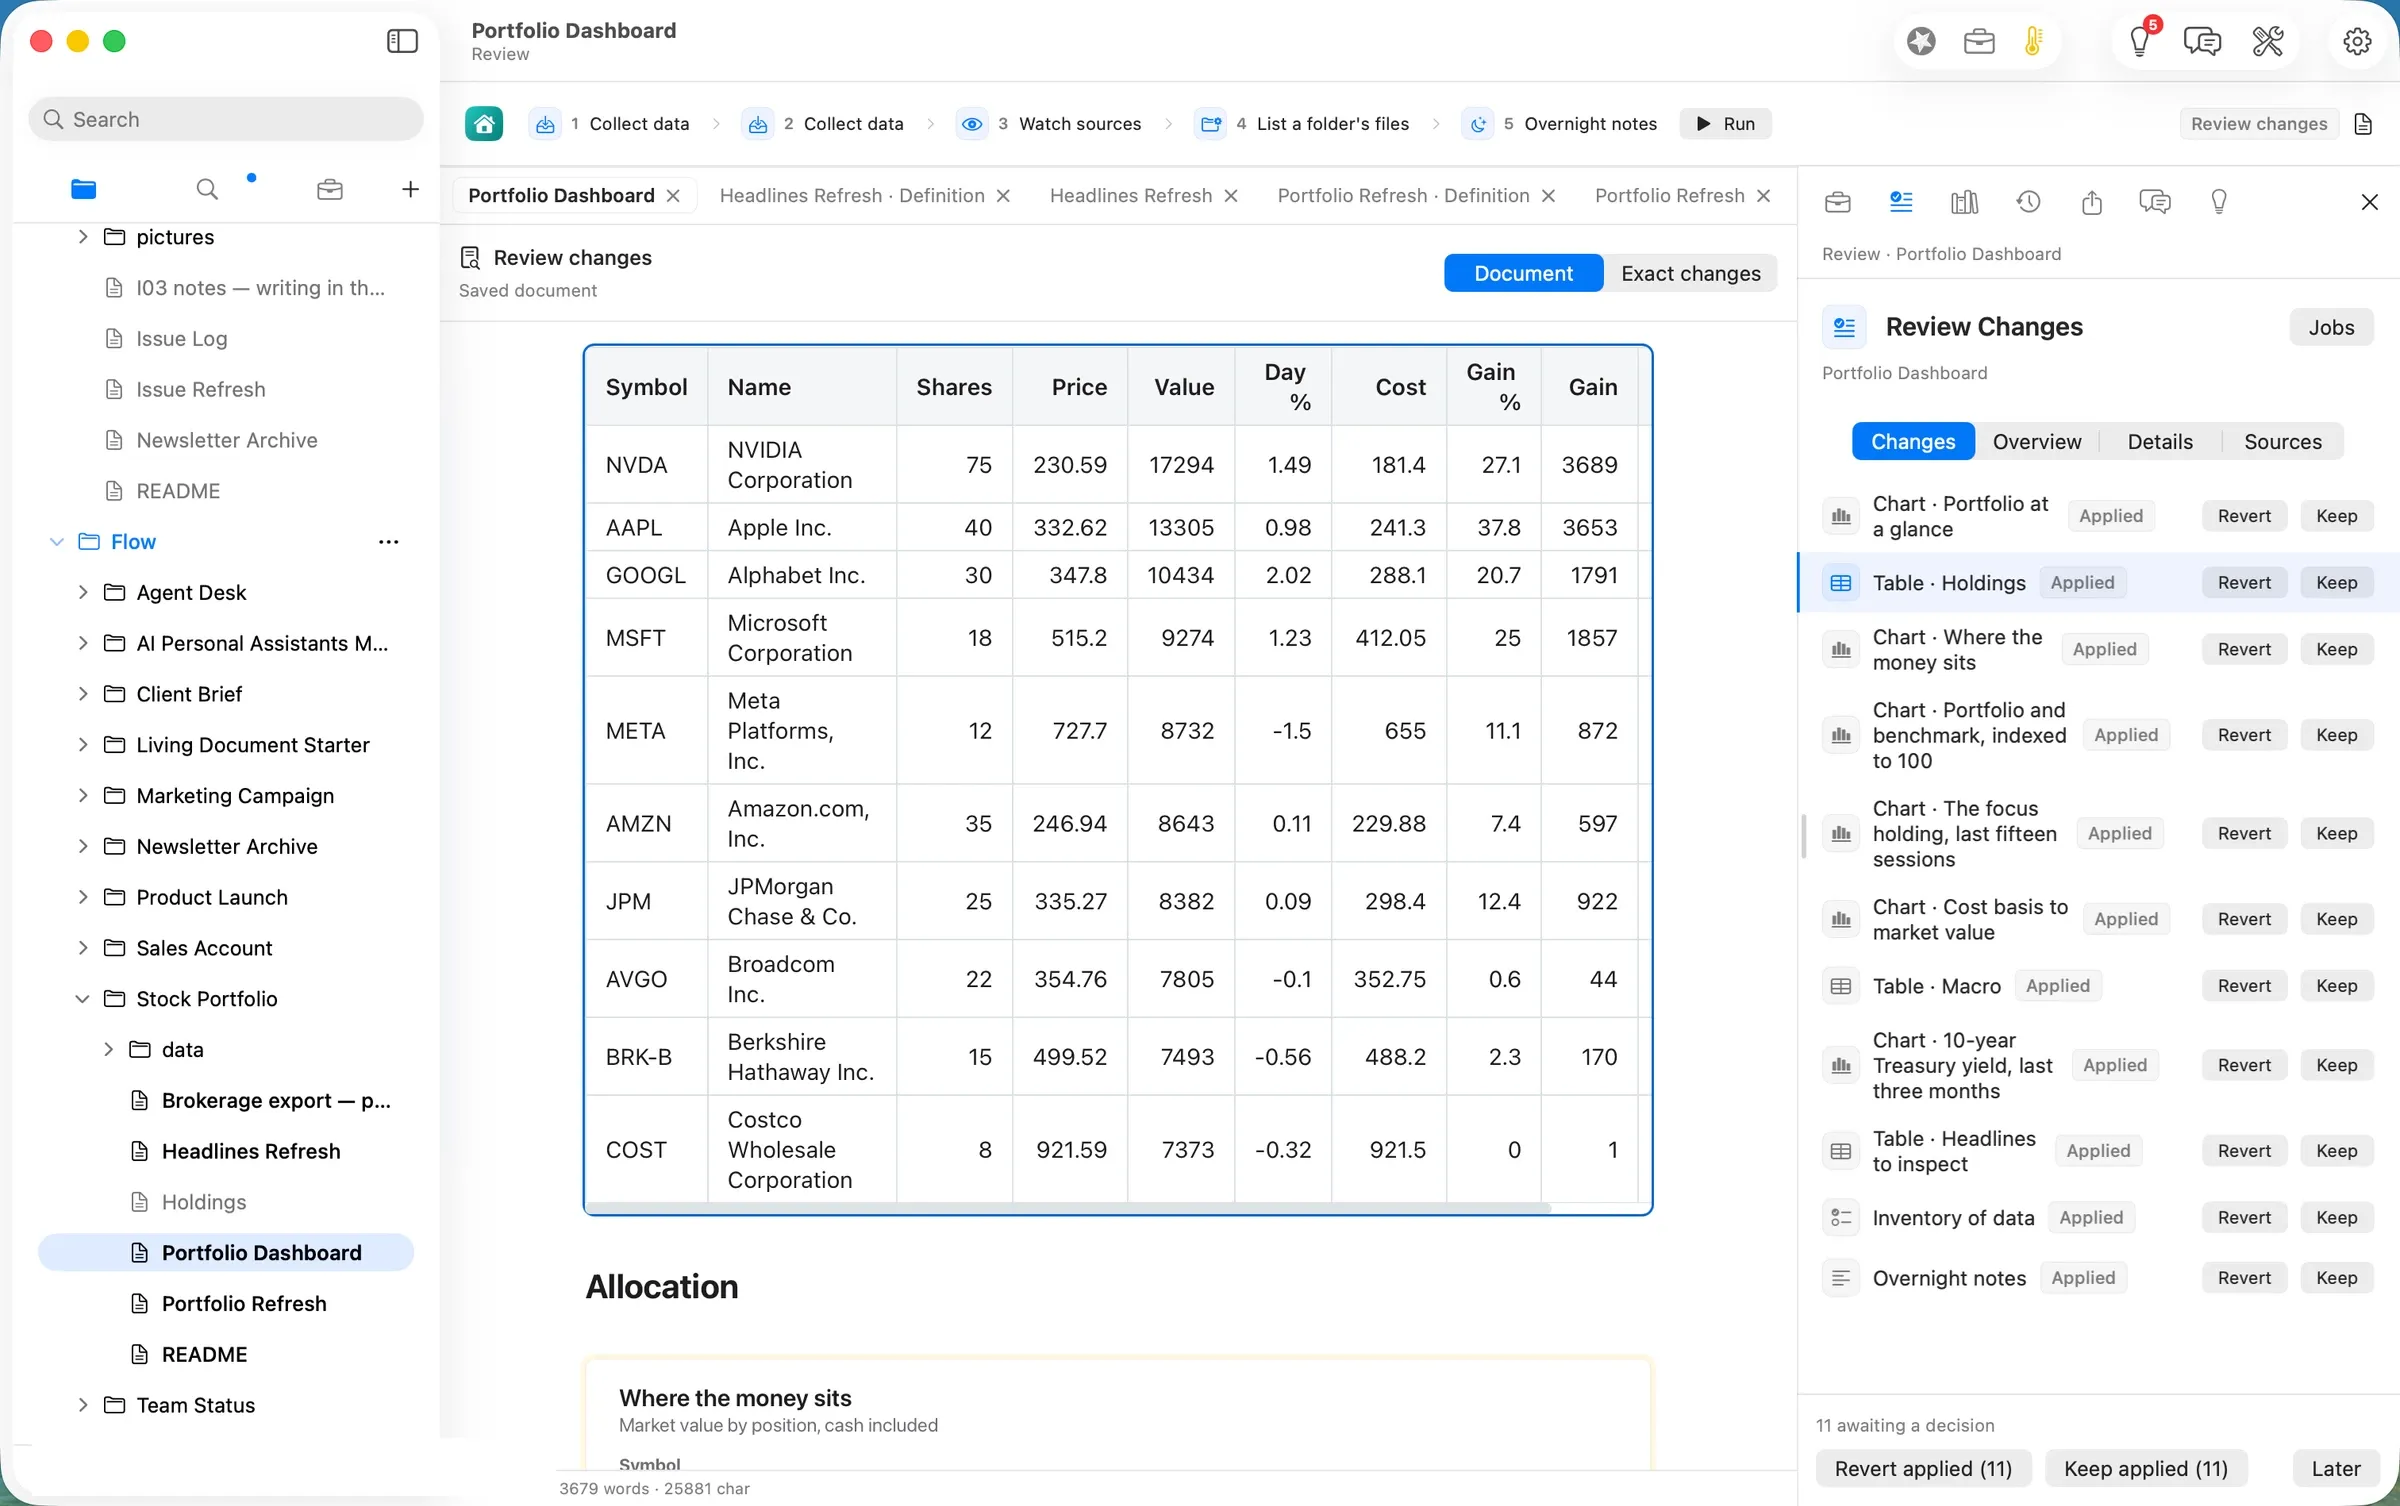This screenshot has height=1506, width=2400.
Task: Open the settings gear icon
Action: (2357, 41)
